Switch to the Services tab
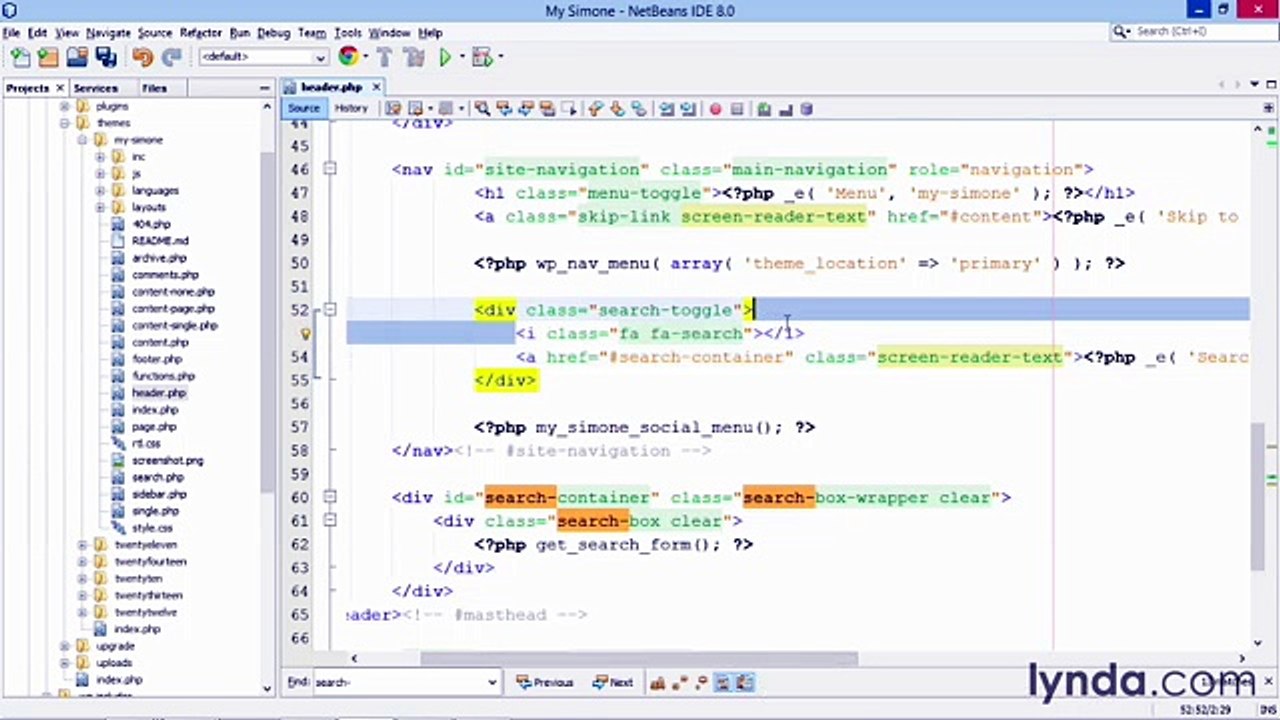 click(x=95, y=88)
